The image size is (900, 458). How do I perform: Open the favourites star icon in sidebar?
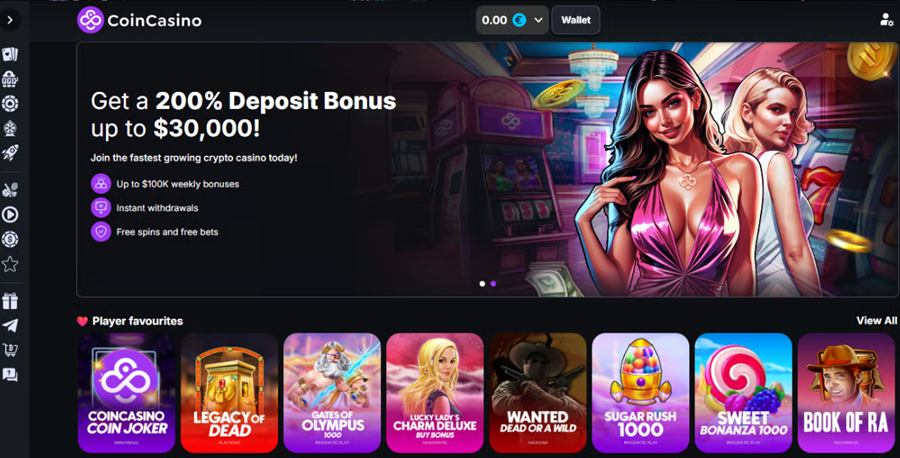click(x=10, y=264)
